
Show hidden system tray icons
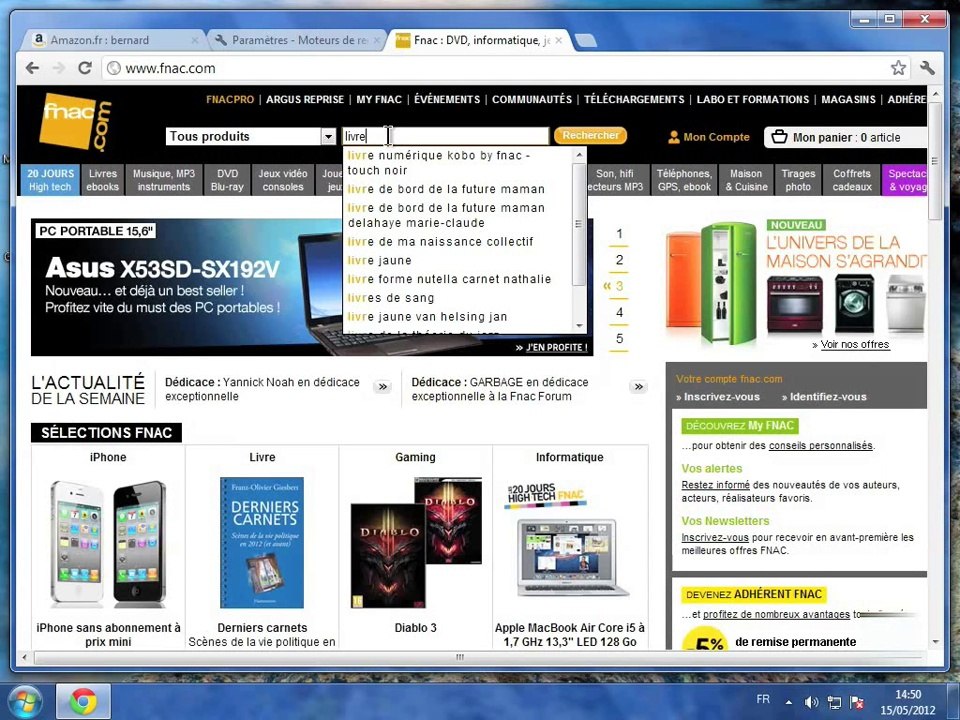pyautogui.click(x=789, y=702)
